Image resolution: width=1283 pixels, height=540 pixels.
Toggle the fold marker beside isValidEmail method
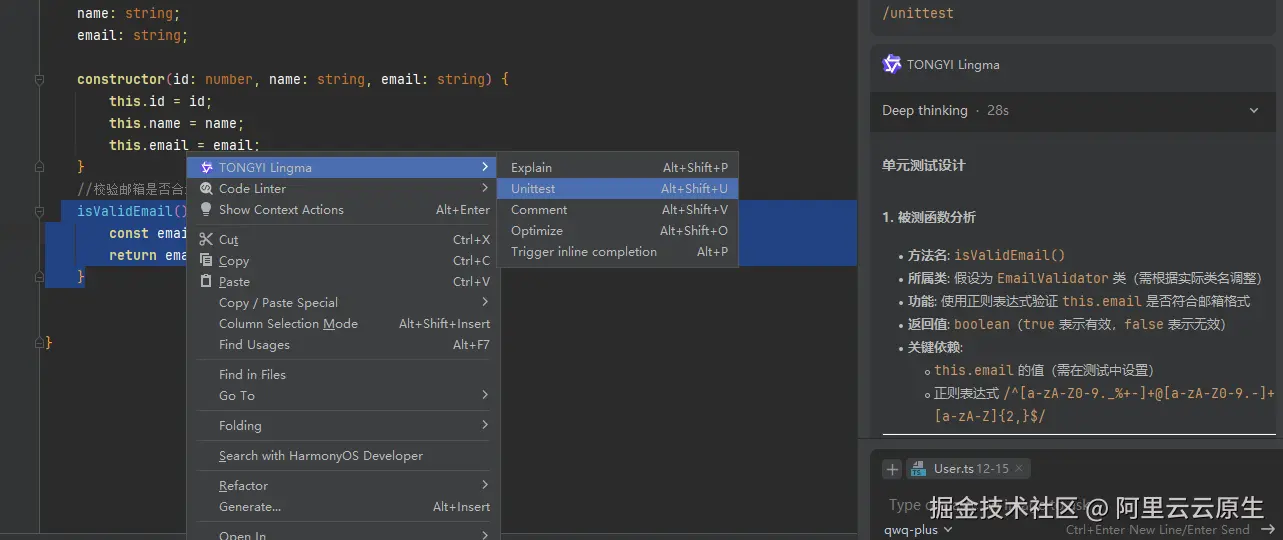pos(40,212)
